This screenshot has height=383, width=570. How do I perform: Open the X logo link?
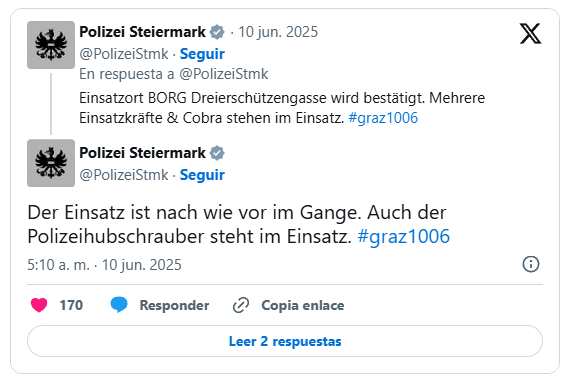point(530,33)
